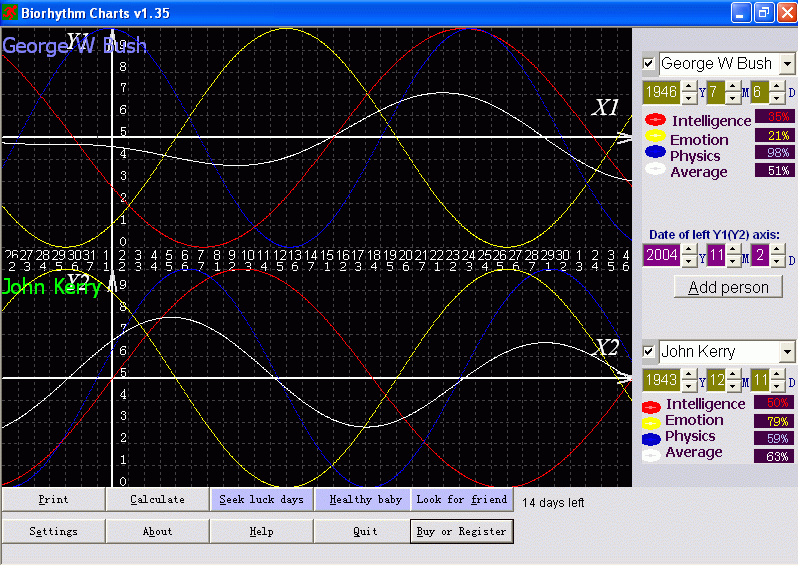Click Bush birth day field showing 6
The image size is (798, 566).
pyautogui.click(x=760, y=92)
